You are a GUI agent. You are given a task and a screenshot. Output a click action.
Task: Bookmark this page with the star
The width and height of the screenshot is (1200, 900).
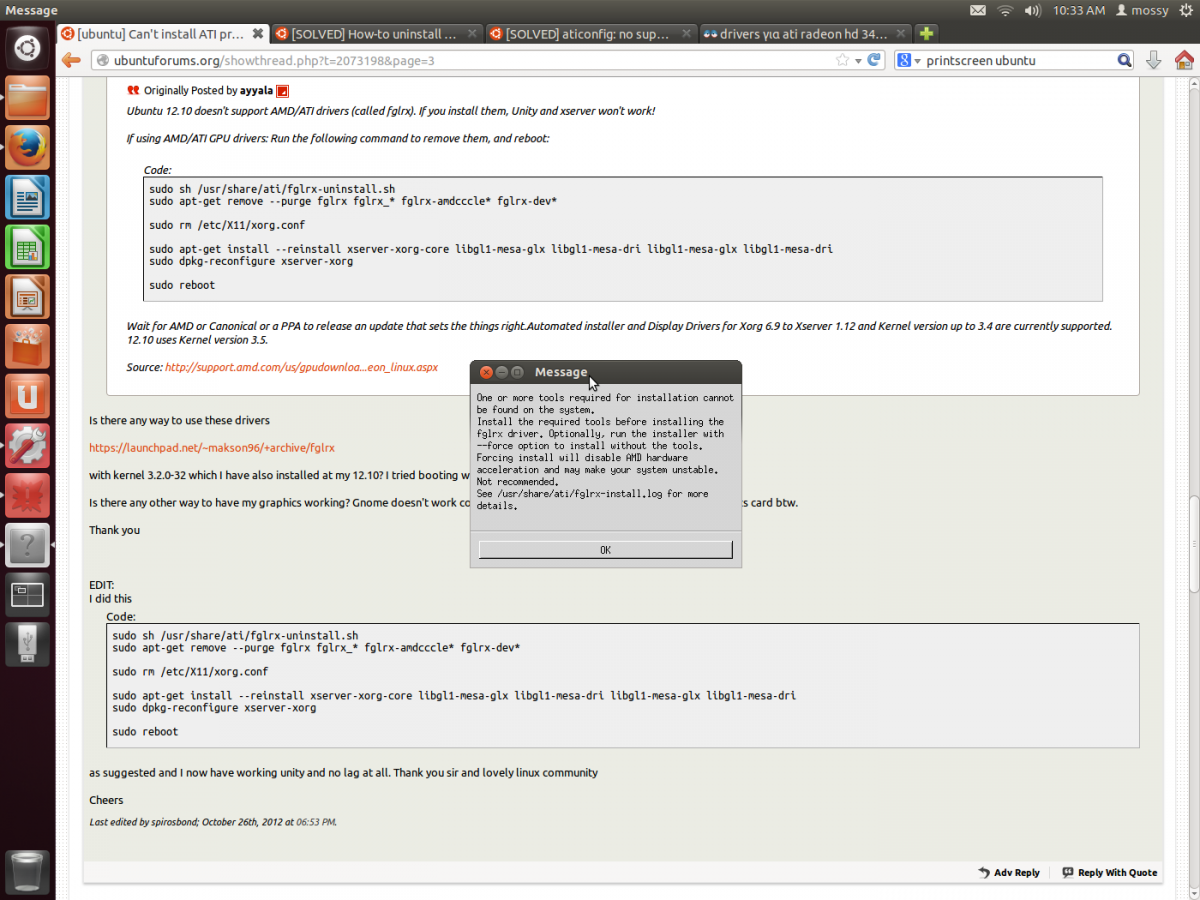pos(843,60)
